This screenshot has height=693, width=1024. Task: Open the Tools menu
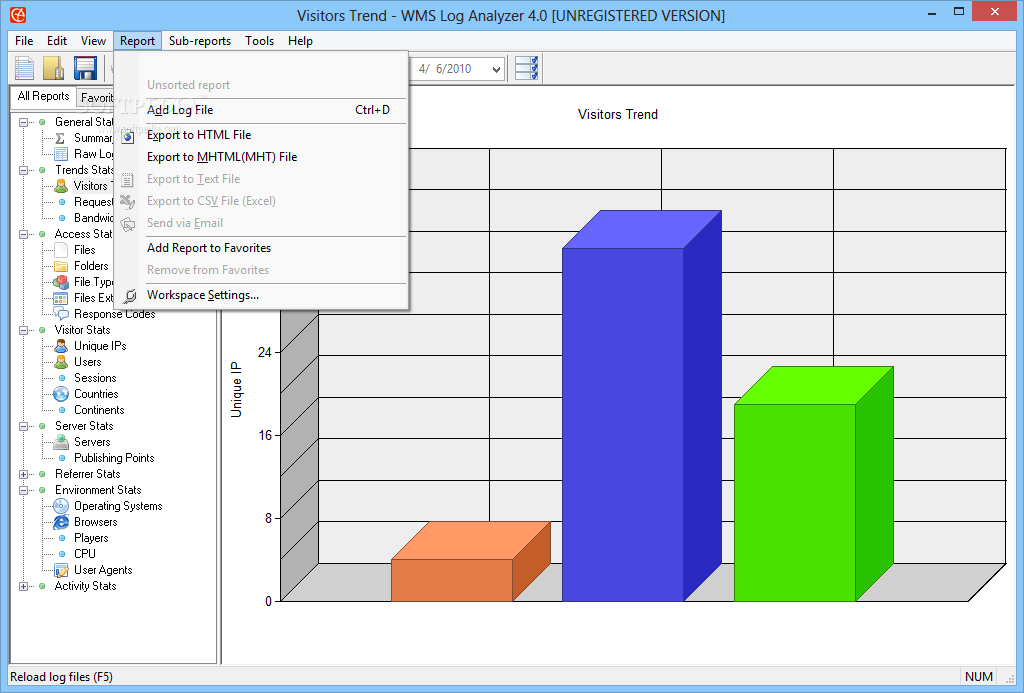[259, 40]
